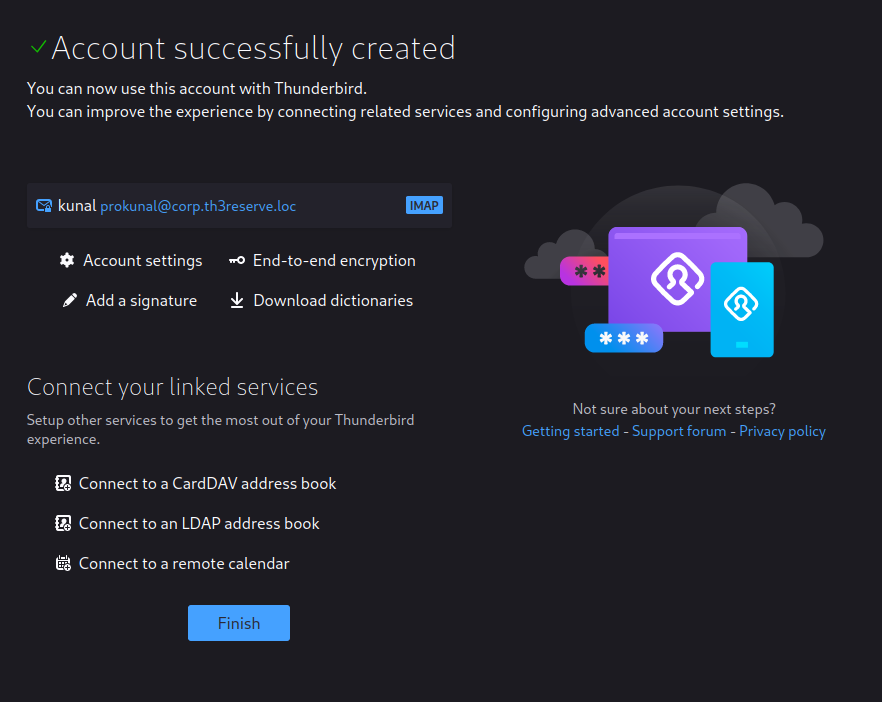The height and width of the screenshot is (702, 882).
Task: Connect to an LDAP address book
Action: [x=199, y=523]
